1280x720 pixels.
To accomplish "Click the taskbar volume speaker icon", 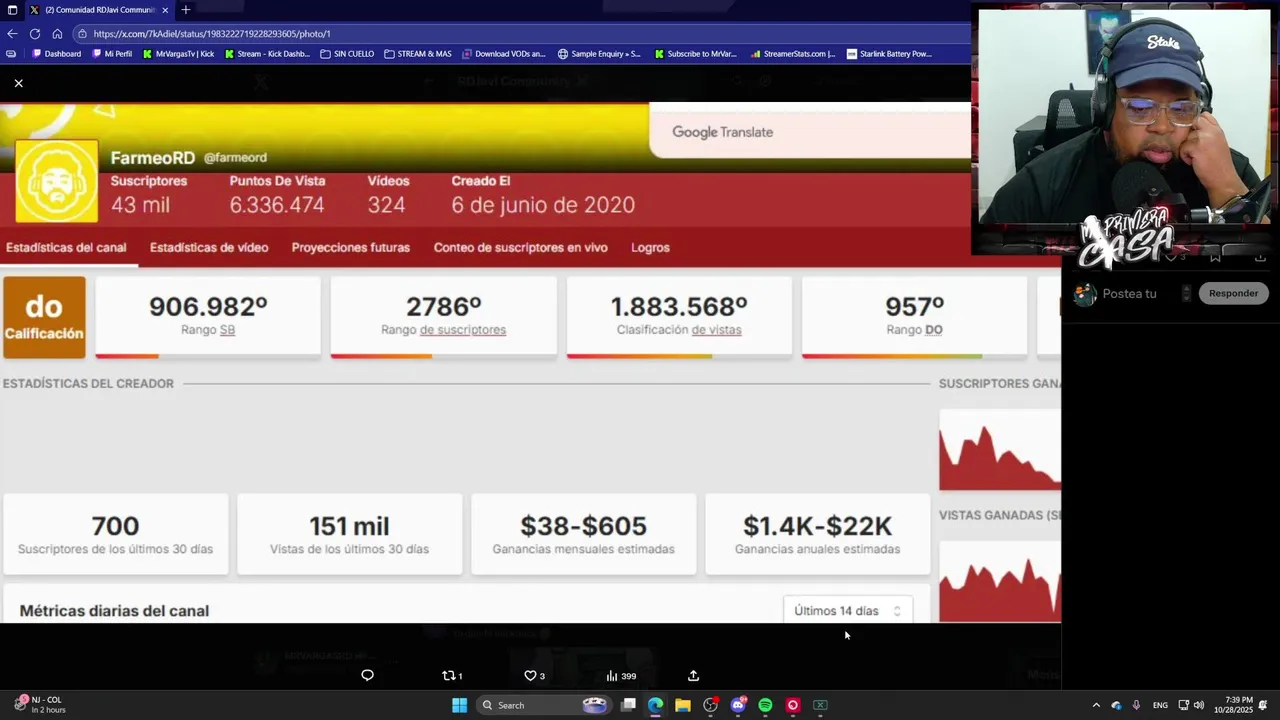I will pyautogui.click(x=1199, y=705).
